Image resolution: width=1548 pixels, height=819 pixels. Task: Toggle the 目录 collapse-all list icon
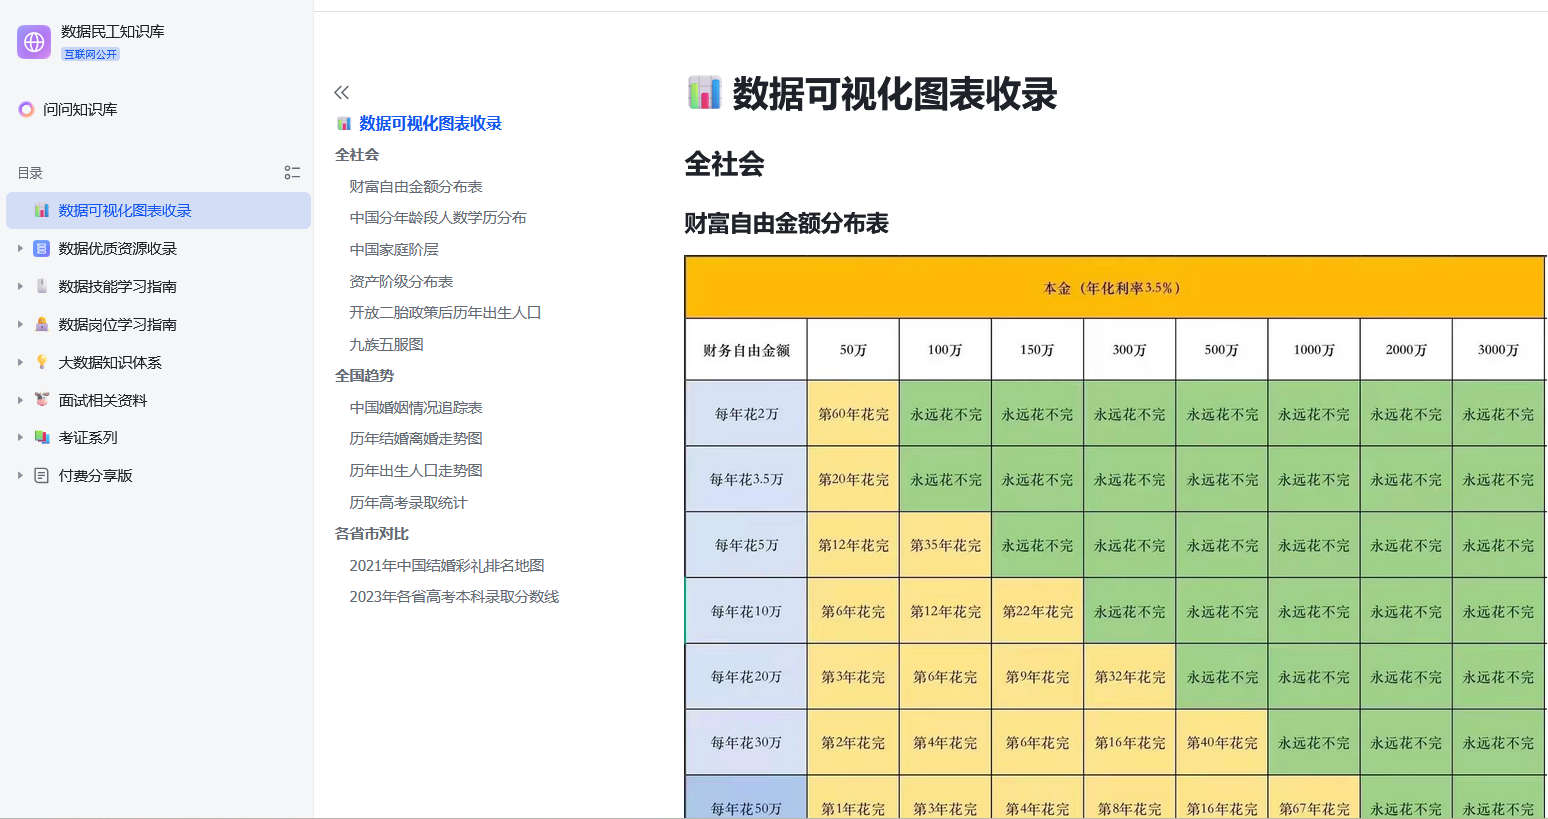point(292,173)
